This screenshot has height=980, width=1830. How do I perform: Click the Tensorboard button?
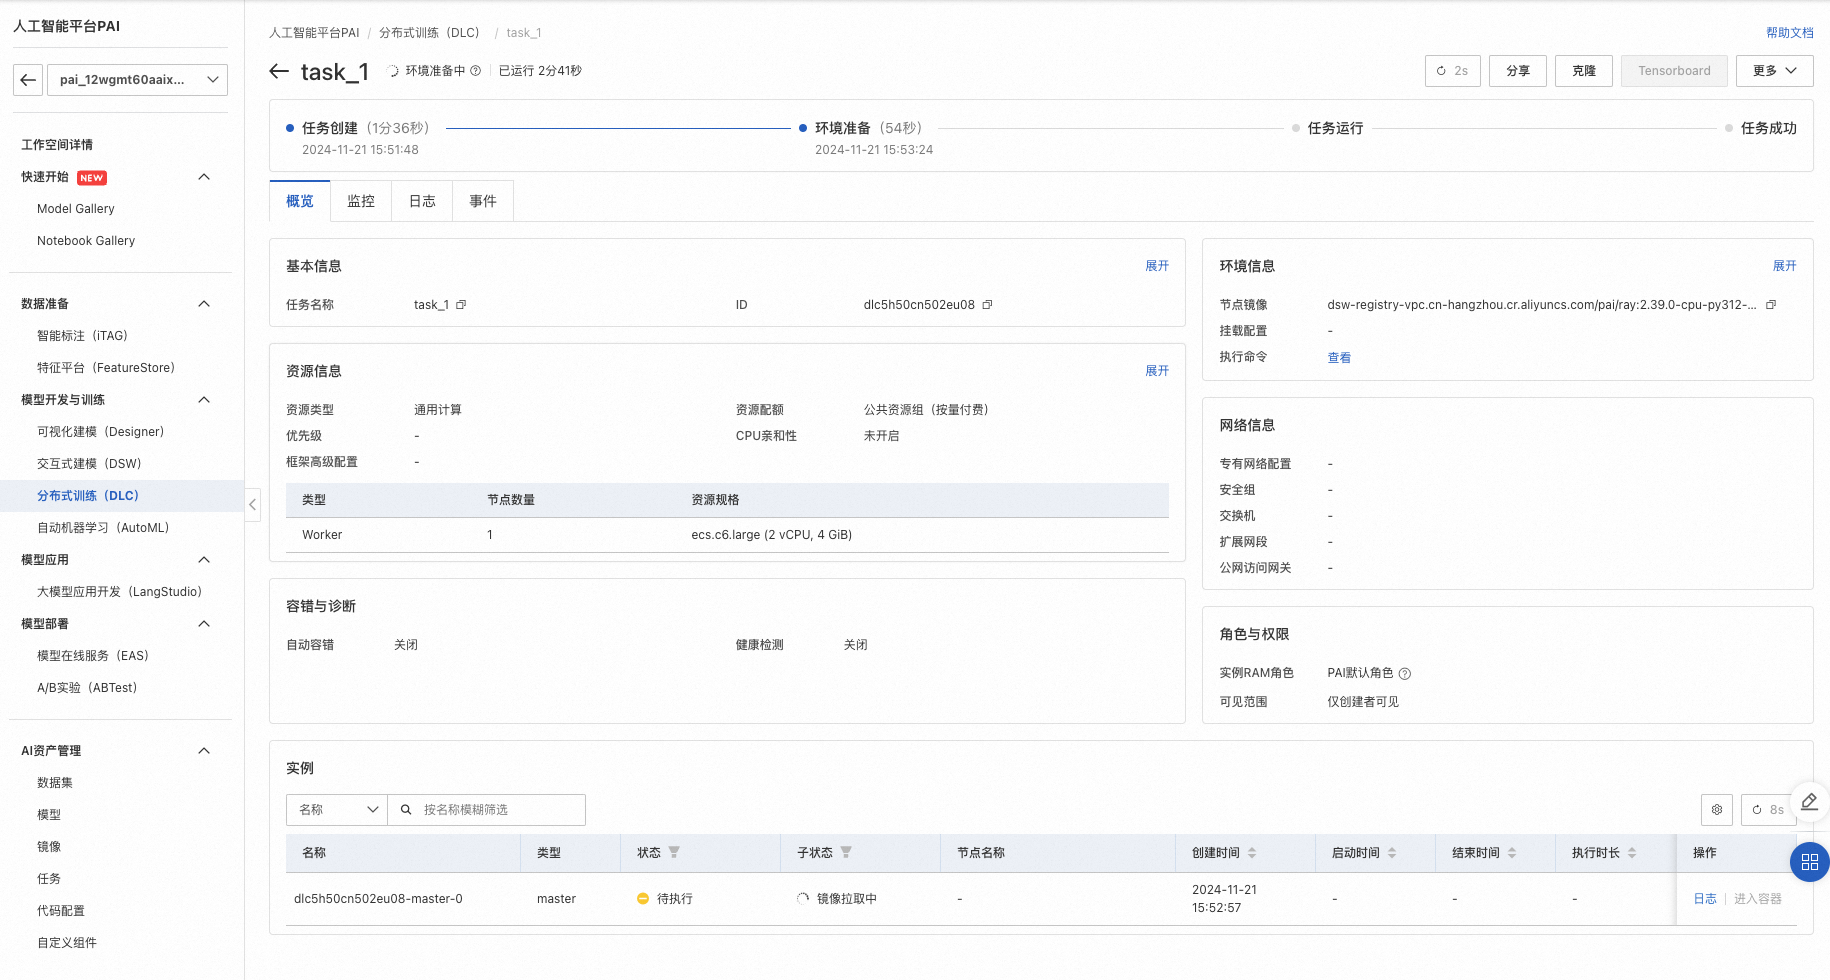(1674, 71)
